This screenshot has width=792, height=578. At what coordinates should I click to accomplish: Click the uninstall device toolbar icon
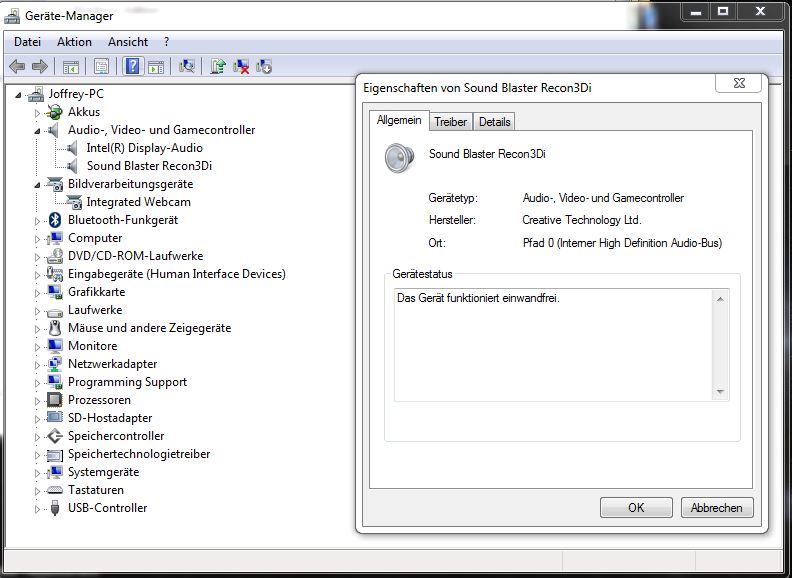tap(241, 67)
